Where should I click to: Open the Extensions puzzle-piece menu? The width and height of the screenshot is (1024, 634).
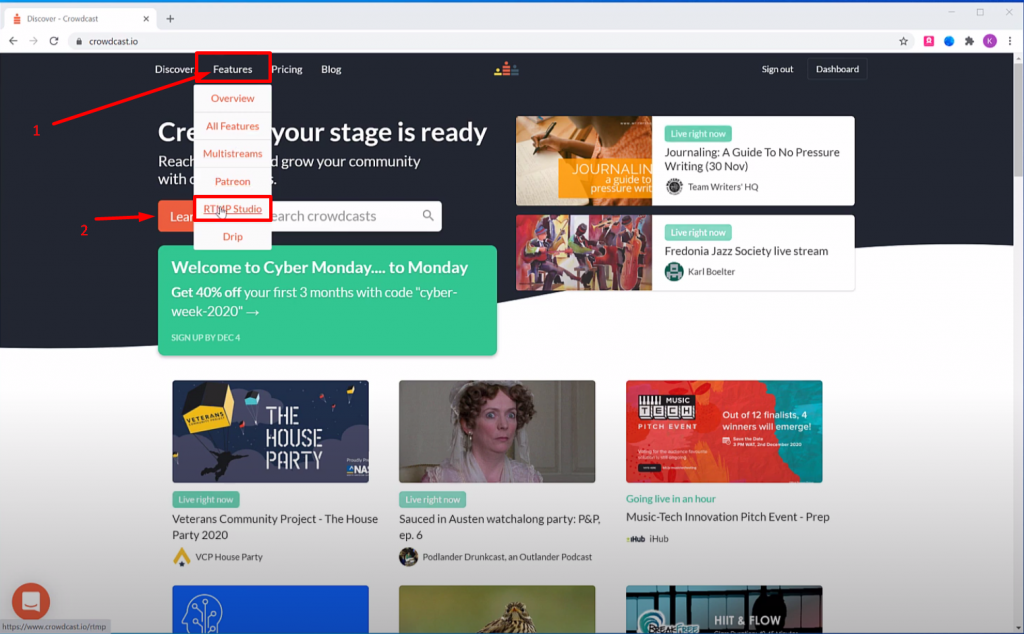tap(969, 41)
